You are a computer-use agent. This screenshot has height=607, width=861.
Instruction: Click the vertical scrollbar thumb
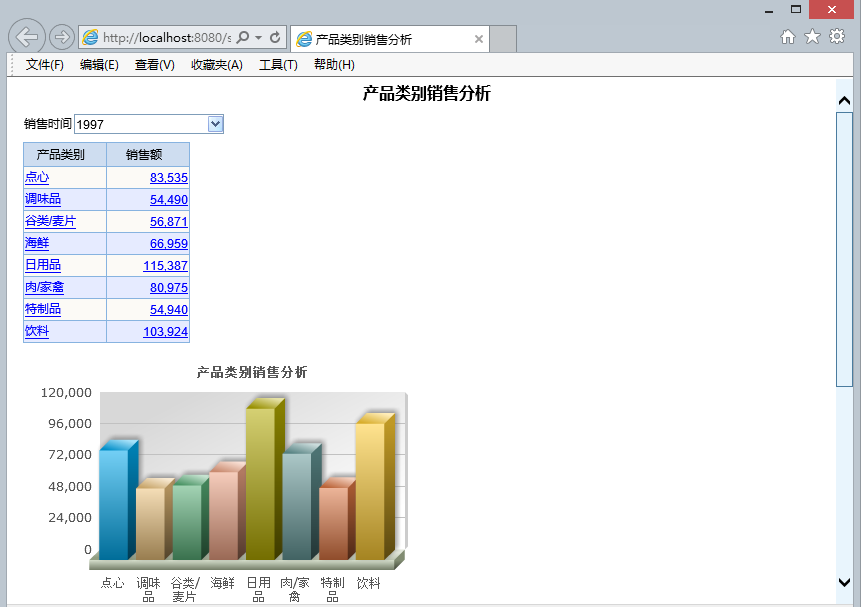tap(844, 249)
